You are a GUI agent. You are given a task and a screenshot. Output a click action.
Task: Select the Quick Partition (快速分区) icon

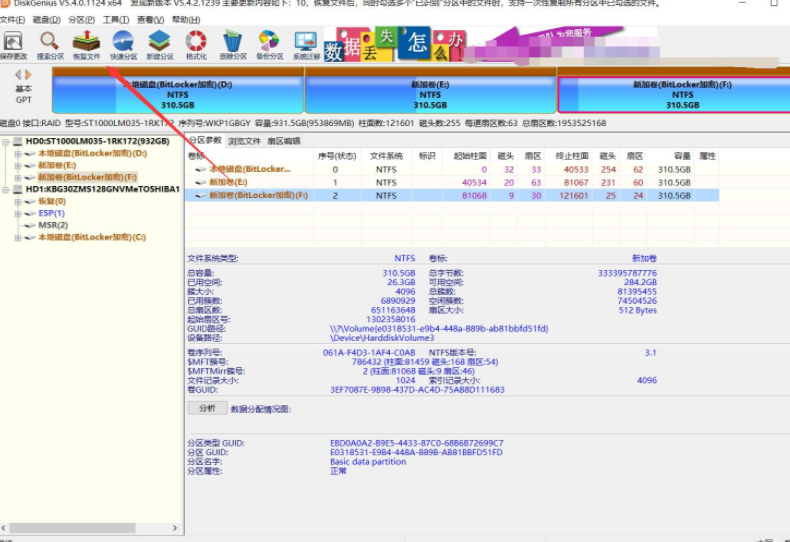coord(124,44)
